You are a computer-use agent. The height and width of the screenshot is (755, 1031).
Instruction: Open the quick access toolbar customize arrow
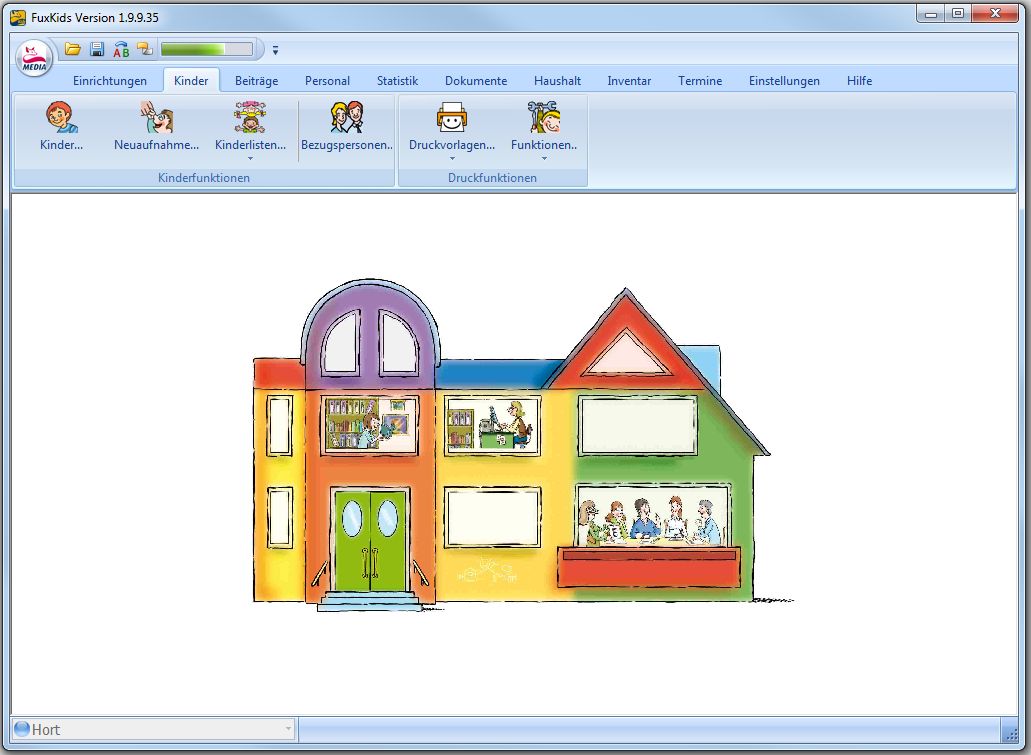[x=276, y=50]
